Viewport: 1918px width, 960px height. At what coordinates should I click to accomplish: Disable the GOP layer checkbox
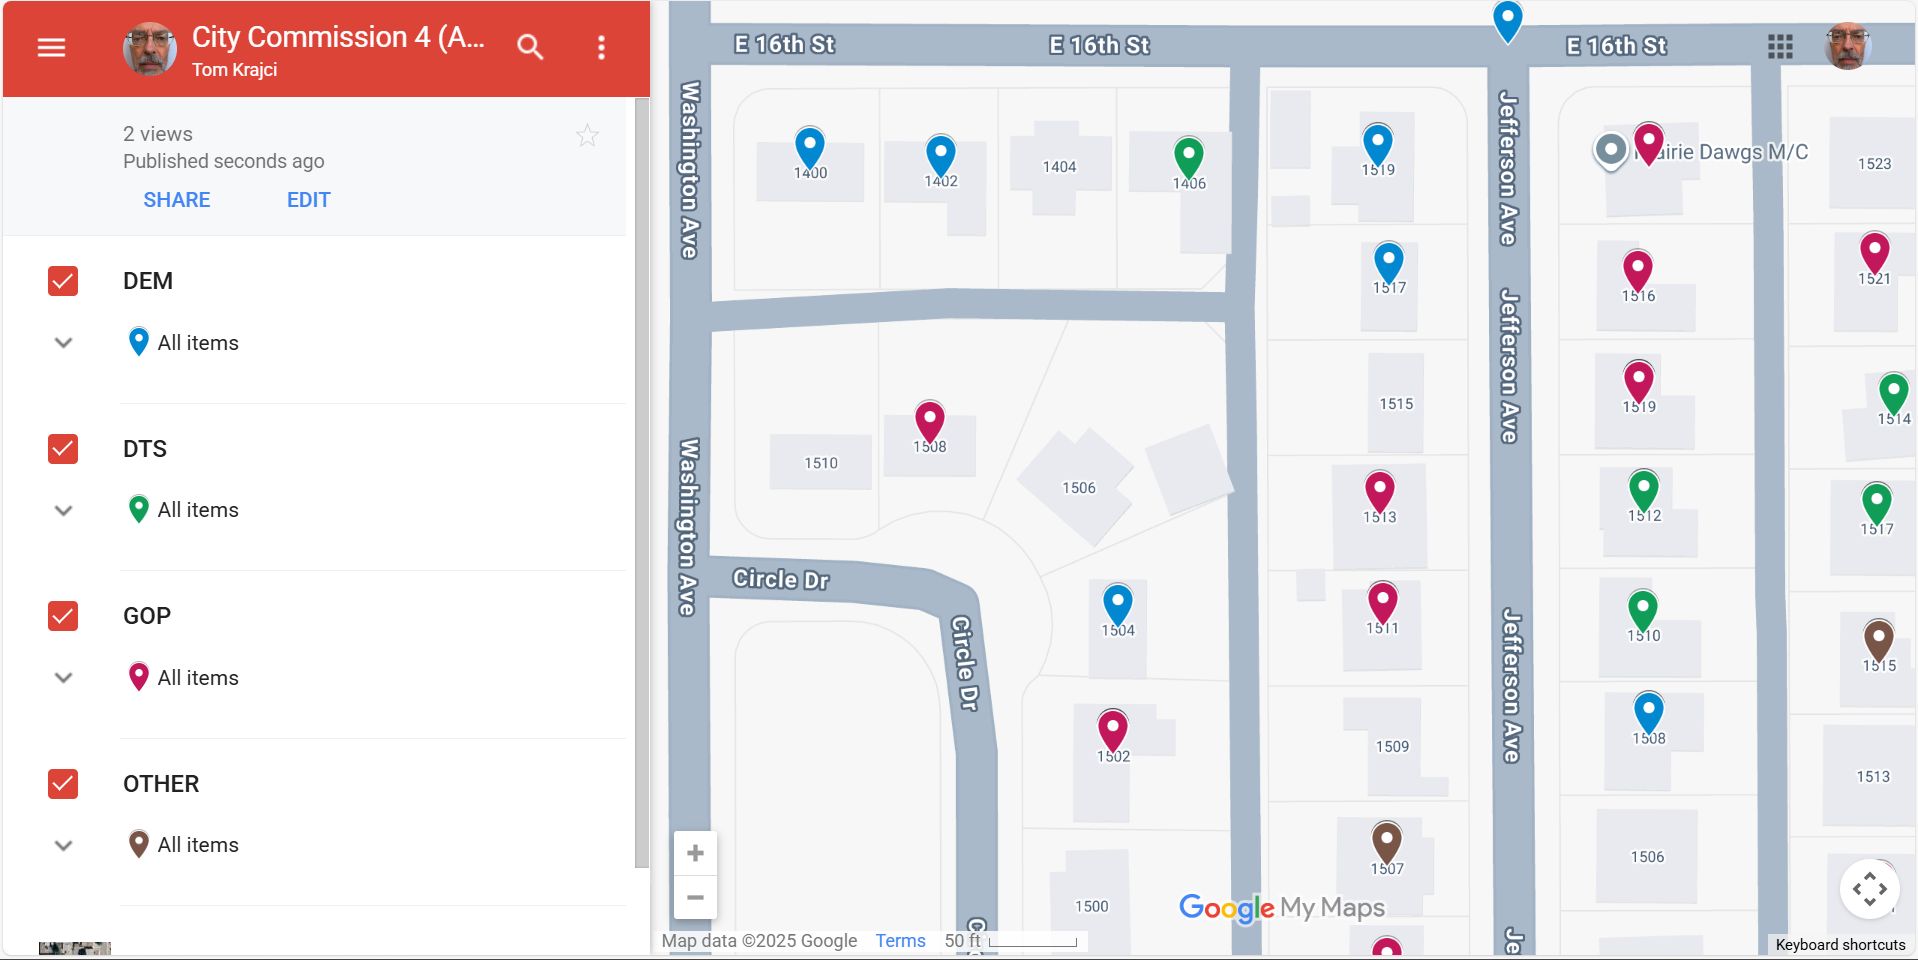[62, 616]
